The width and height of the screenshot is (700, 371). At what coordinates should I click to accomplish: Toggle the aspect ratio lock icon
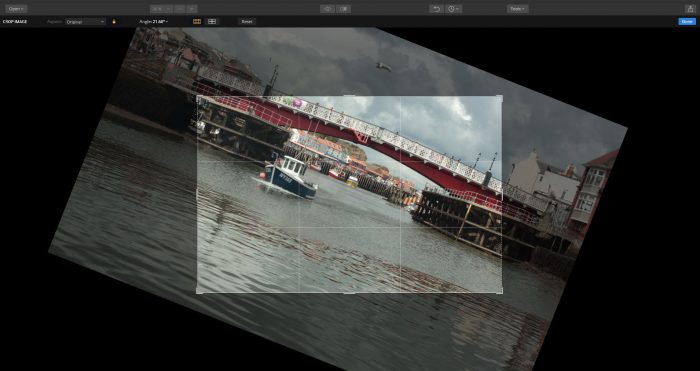point(114,21)
